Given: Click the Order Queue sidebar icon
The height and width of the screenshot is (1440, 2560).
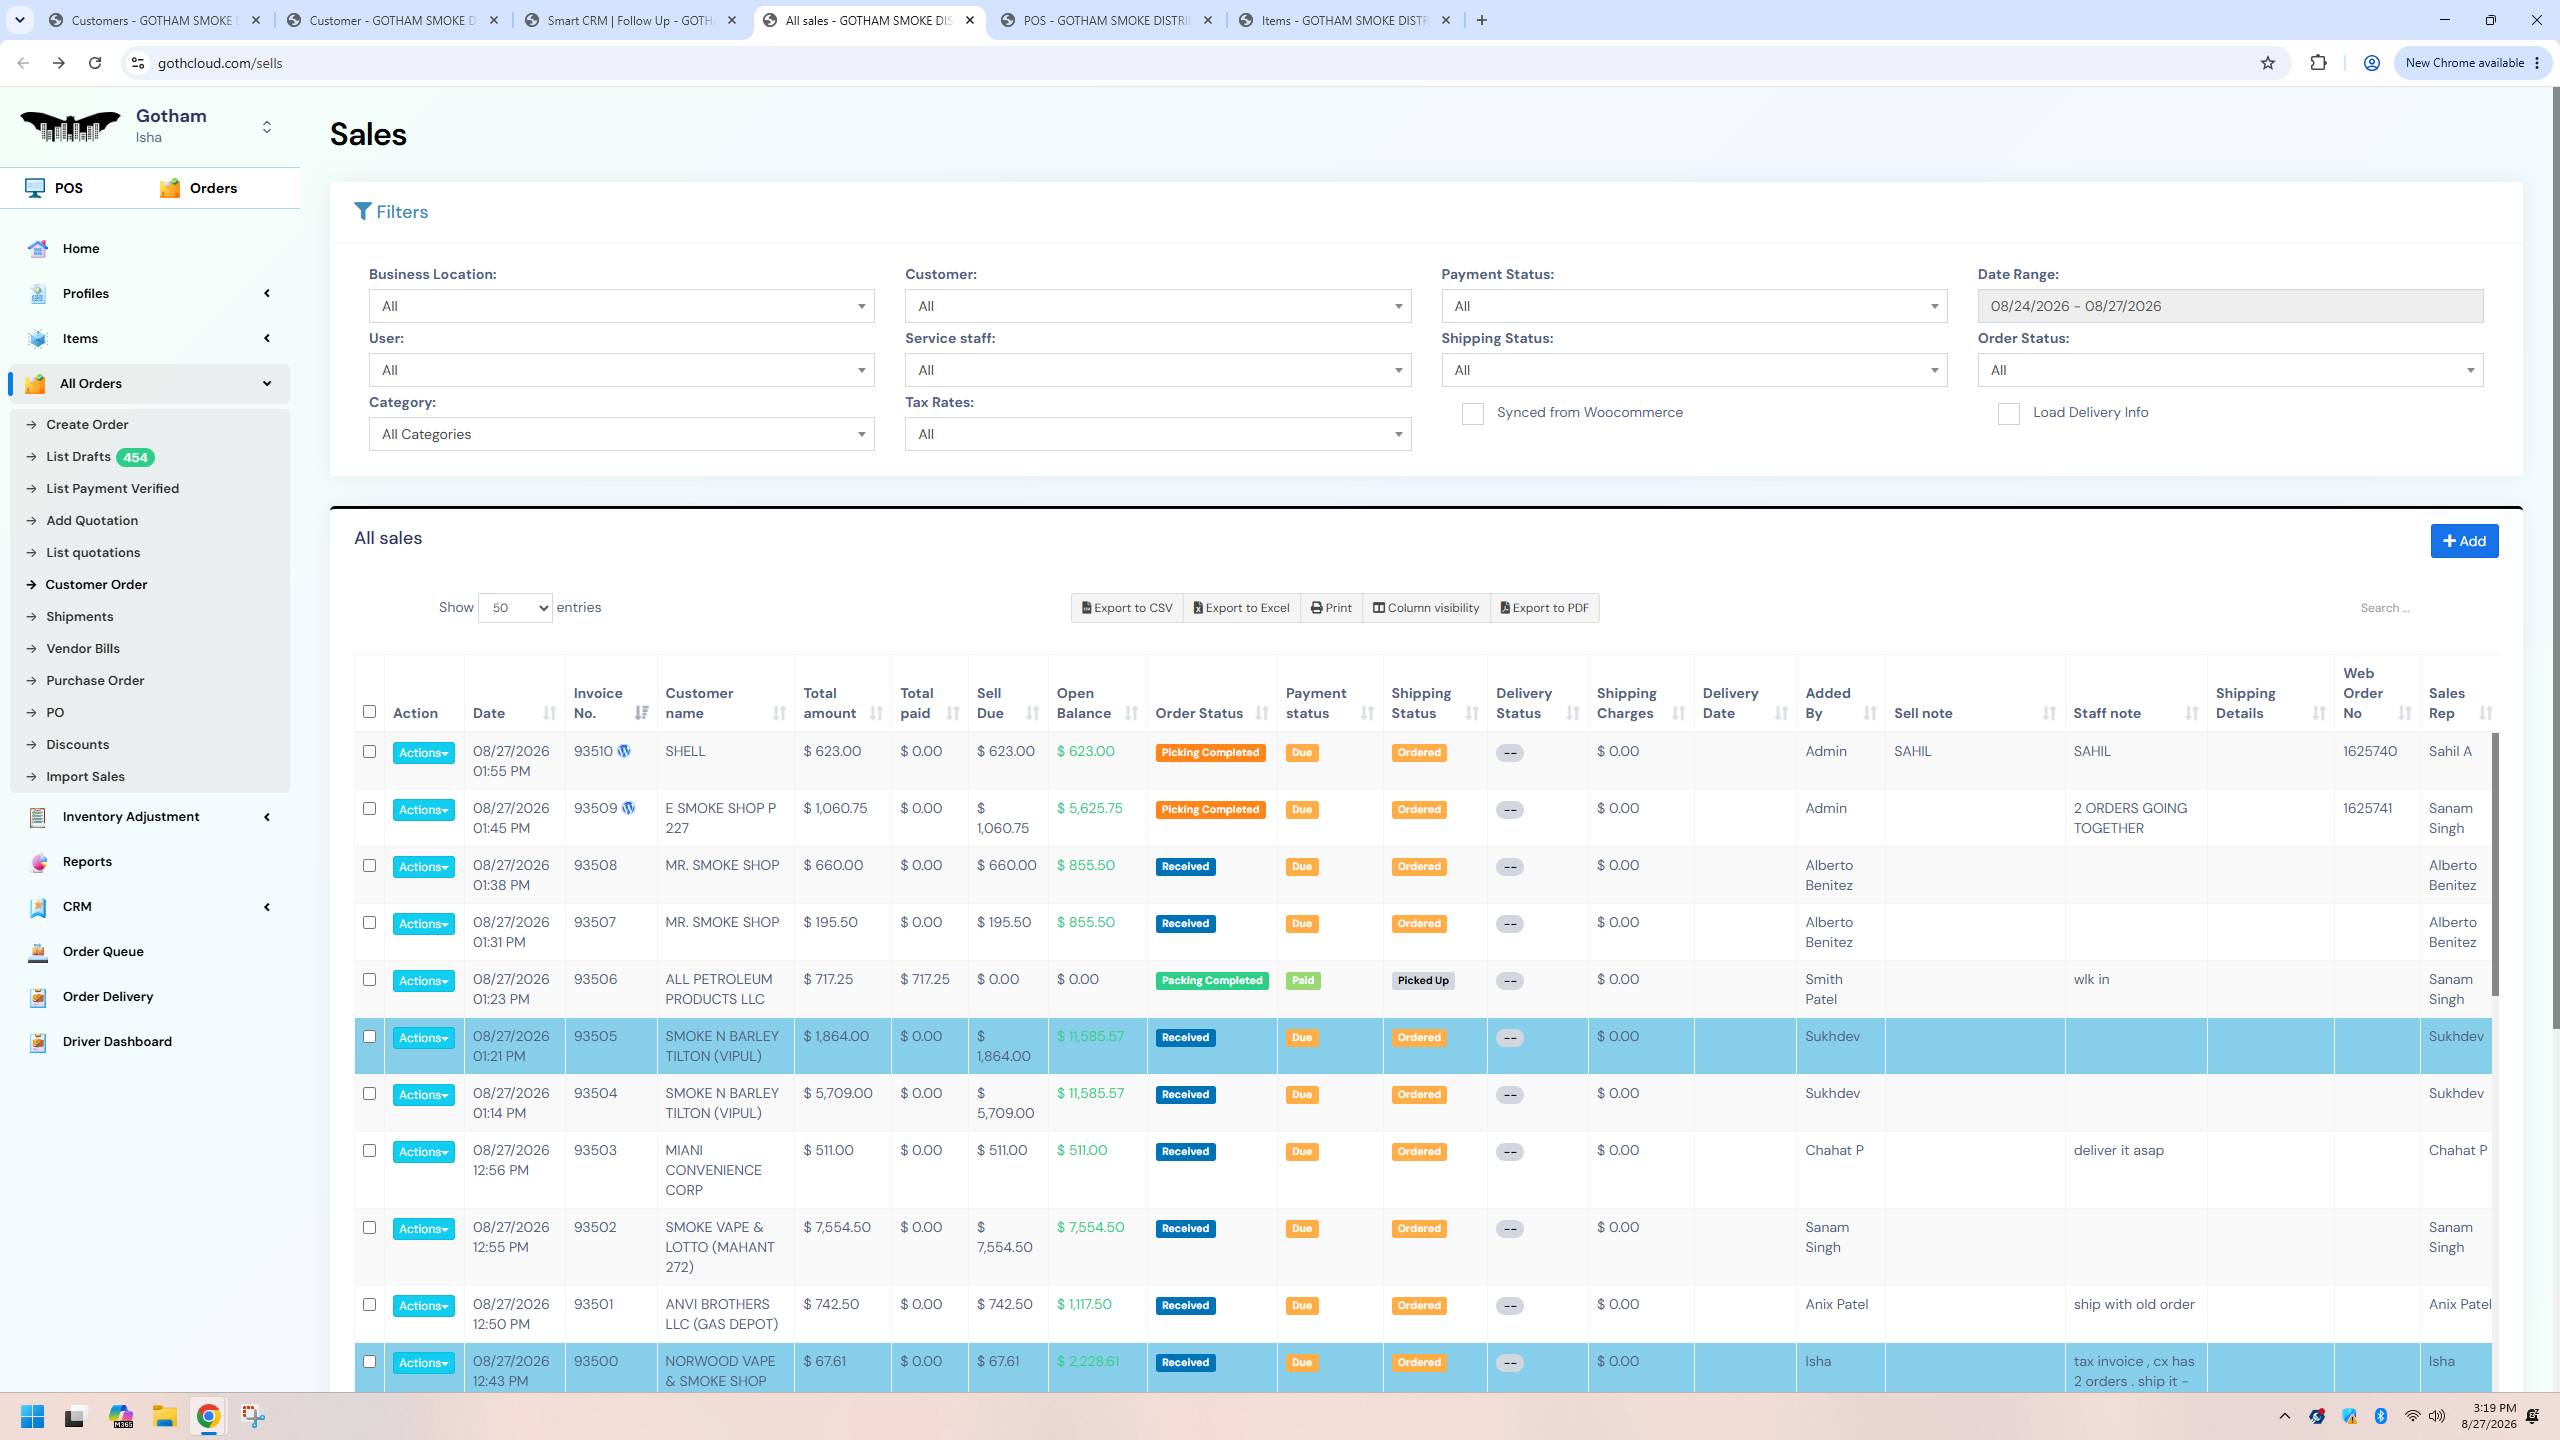Looking at the screenshot, I should (38, 952).
